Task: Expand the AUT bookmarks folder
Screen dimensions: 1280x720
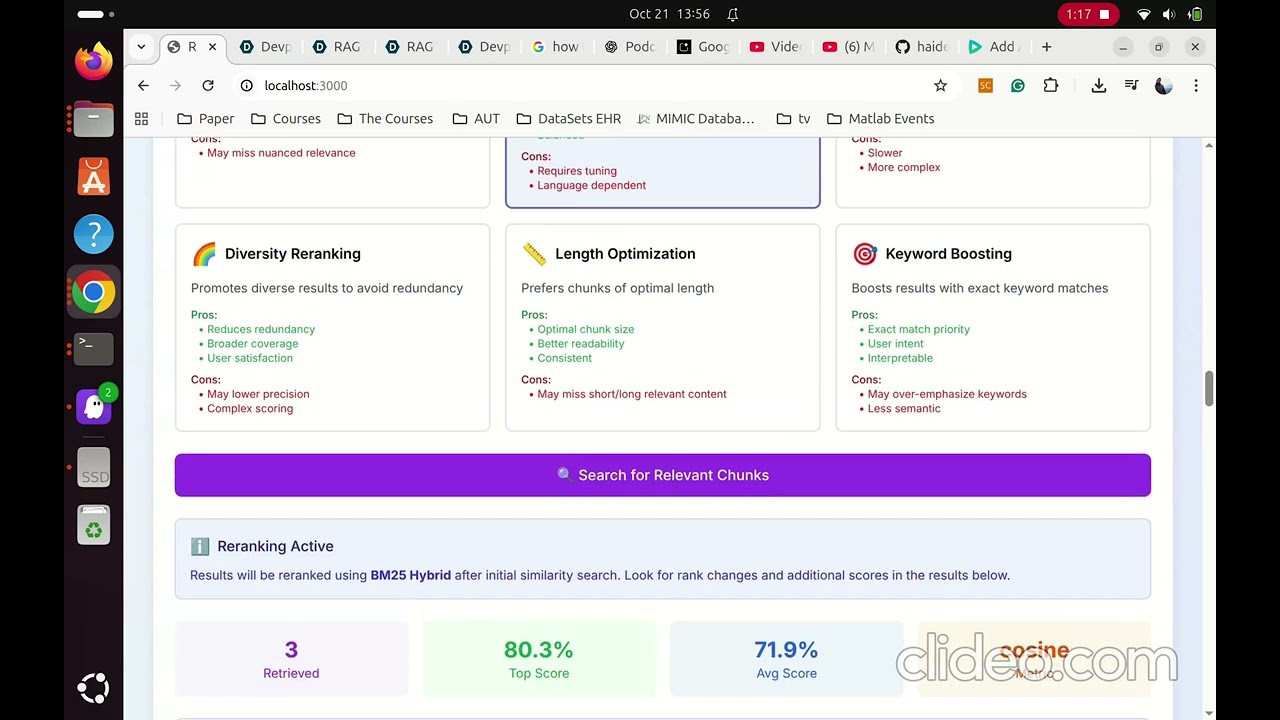Action: coord(476,118)
